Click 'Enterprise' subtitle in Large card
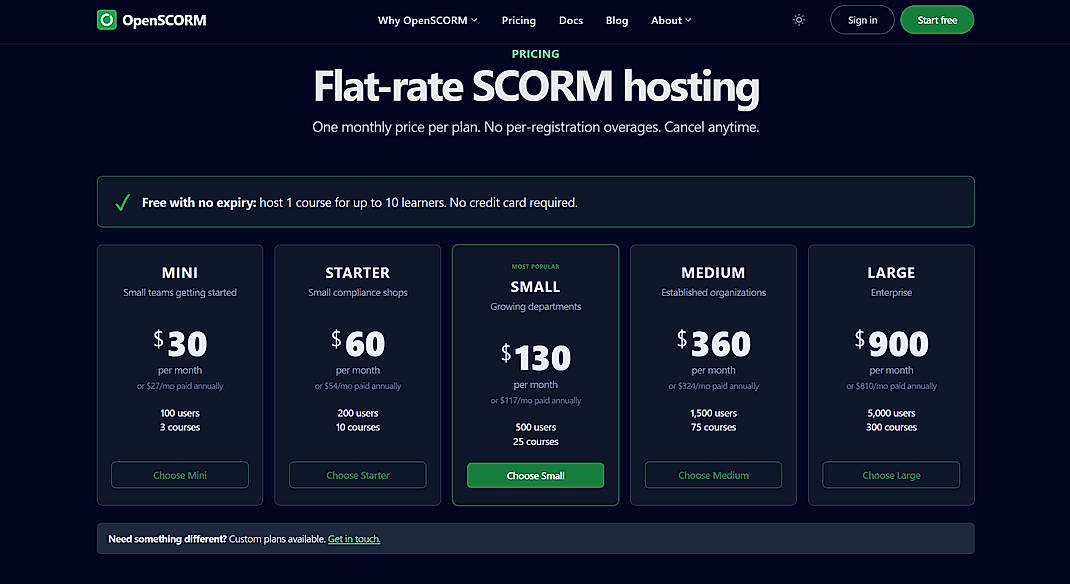The height and width of the screenshot is (584, 1070). [x=891, y=293]
